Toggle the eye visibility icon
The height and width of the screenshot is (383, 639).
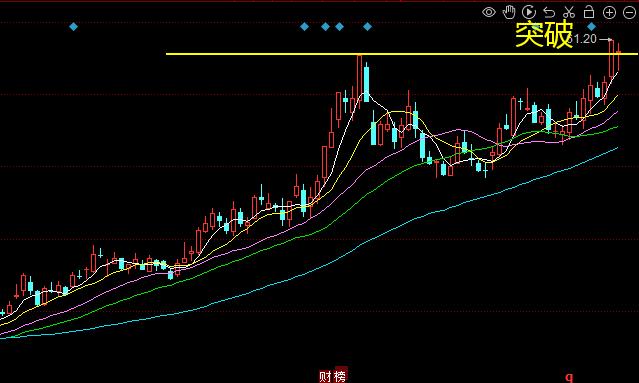[x=489, y=12]
